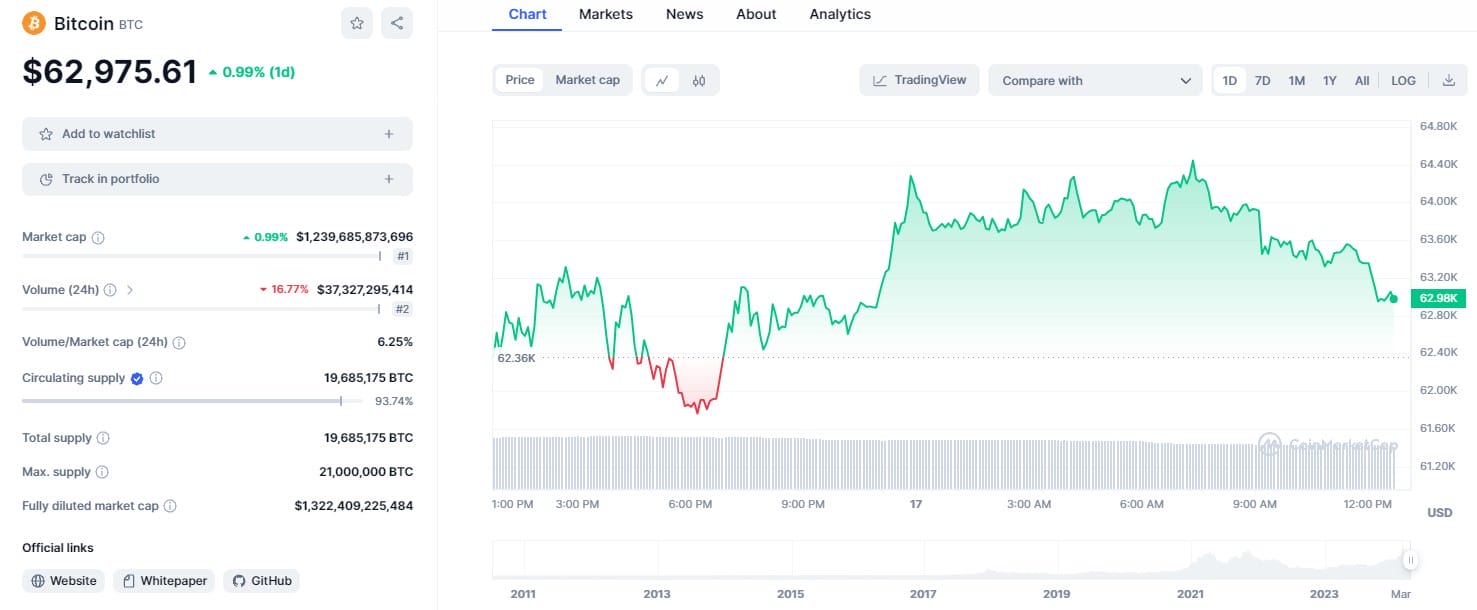Open the Compare with dropdown

[x=1095, y=81]
